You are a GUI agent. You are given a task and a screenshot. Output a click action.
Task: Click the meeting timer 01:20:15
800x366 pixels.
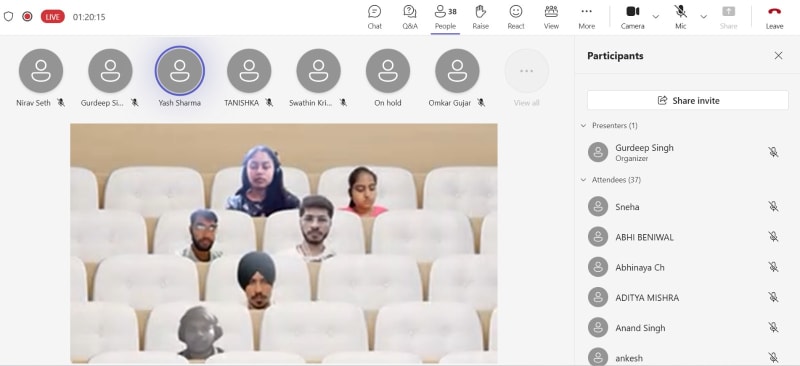pyautogui.click(x=89, y=17)
